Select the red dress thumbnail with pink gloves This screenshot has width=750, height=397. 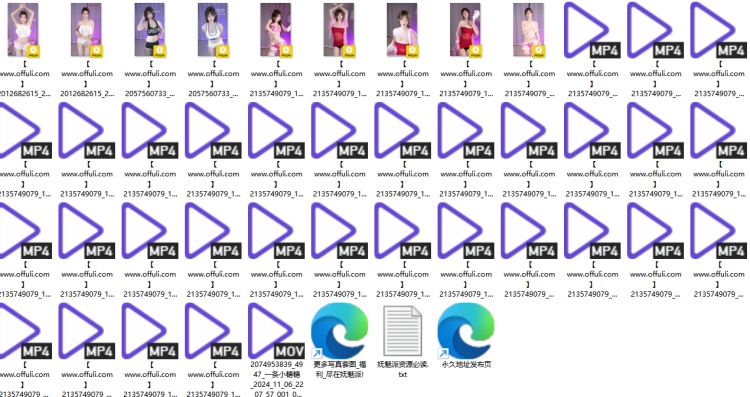[x=466, y=30]
